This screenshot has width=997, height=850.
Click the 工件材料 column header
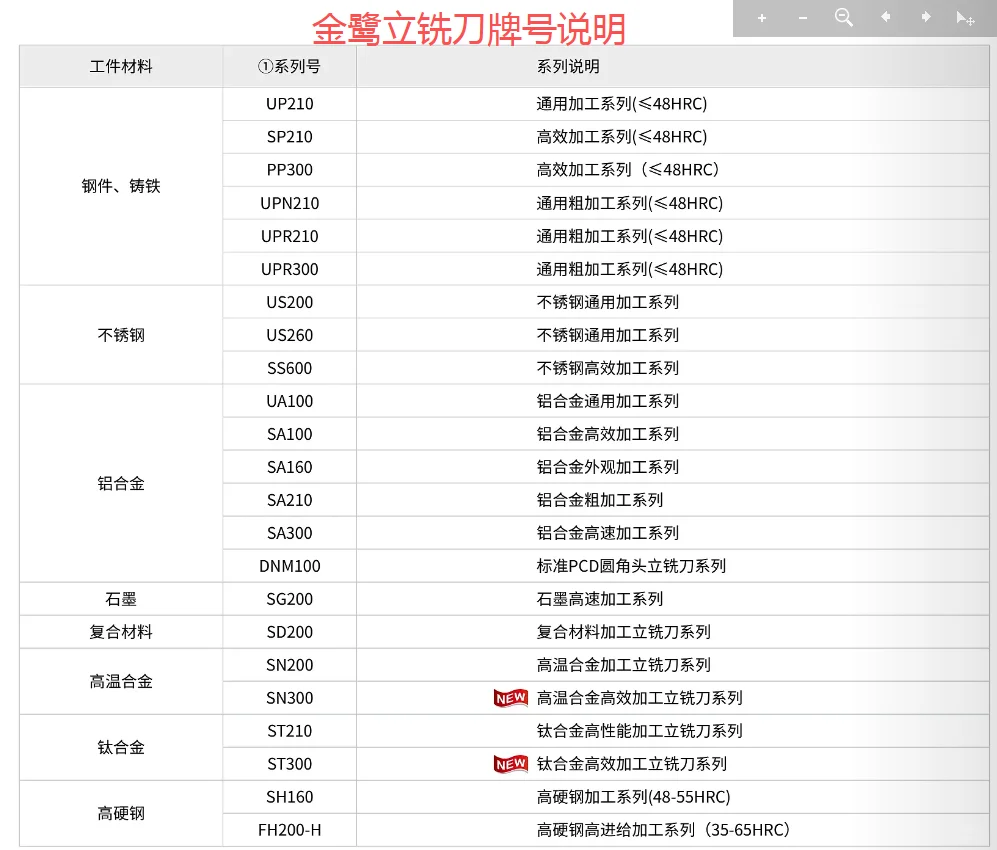pos(119,66)
